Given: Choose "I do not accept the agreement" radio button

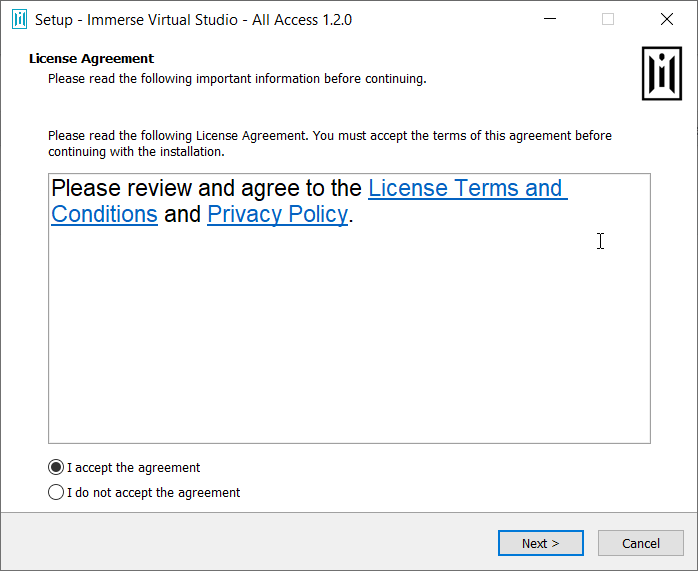Looking at the screenshot, I should click(x=56, y=493).
